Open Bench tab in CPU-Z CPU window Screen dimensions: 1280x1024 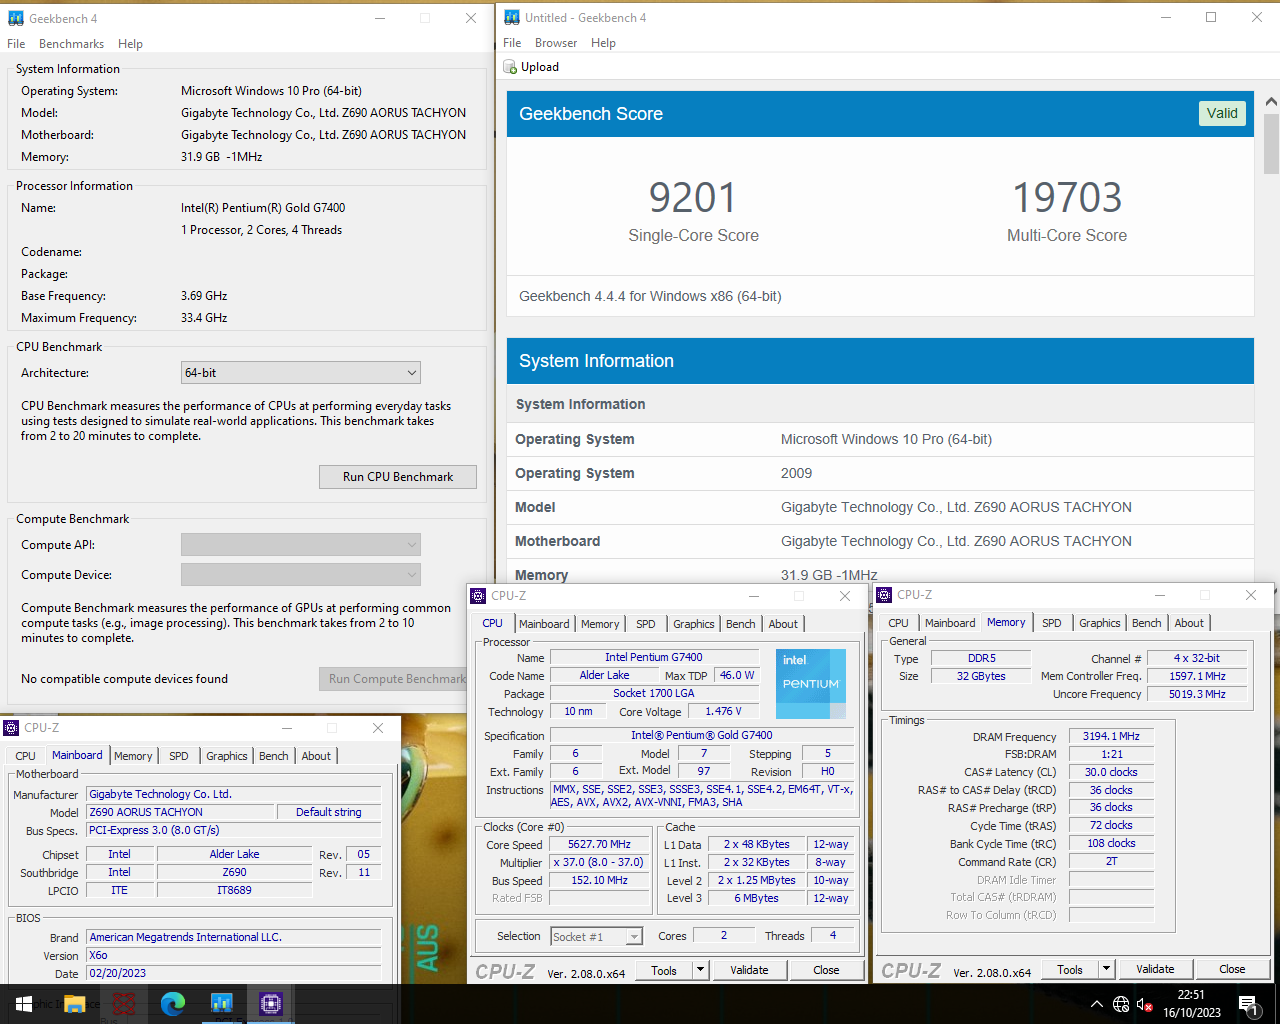click(741, 624)
